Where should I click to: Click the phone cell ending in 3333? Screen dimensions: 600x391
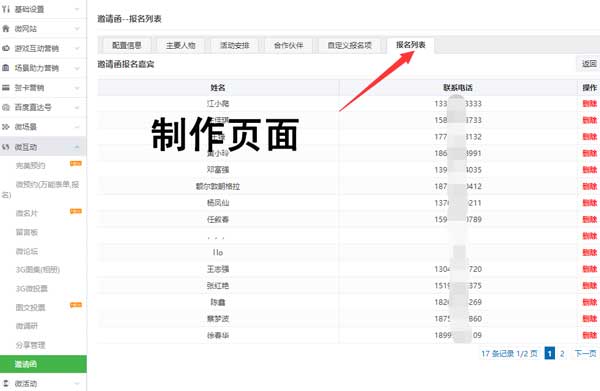click(x=458, y=104)
